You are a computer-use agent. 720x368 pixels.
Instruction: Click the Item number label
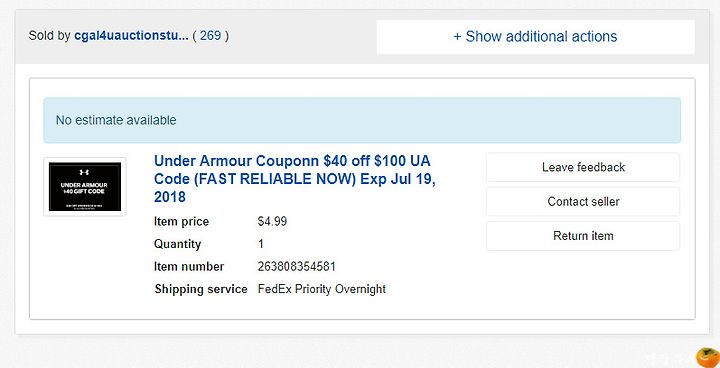(x=189, y=266)
